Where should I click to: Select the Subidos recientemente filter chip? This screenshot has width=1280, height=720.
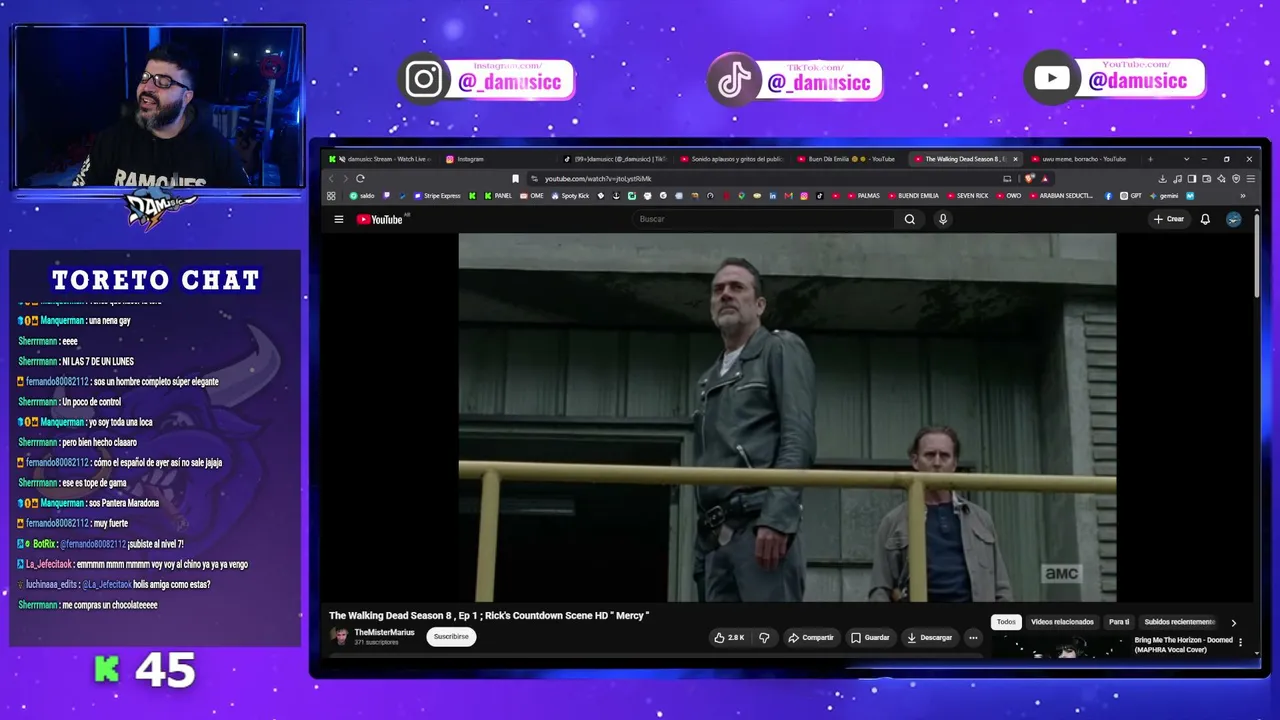coord(1180,622)
